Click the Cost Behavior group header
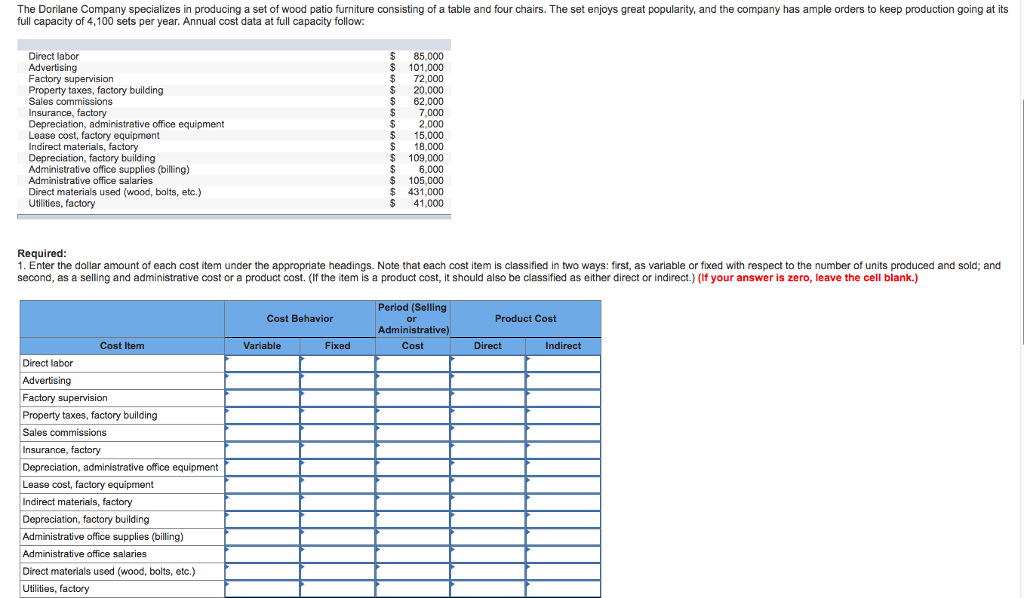The image size is (1024, 598). [x=300, y=319]
